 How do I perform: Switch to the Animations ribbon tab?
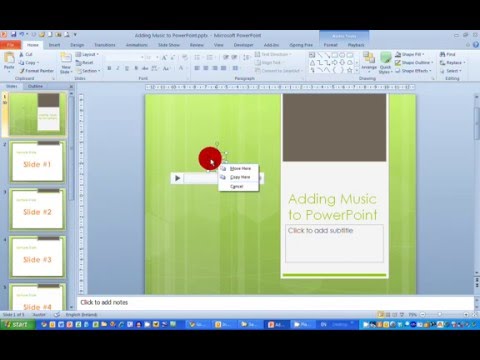coord(137,45)
